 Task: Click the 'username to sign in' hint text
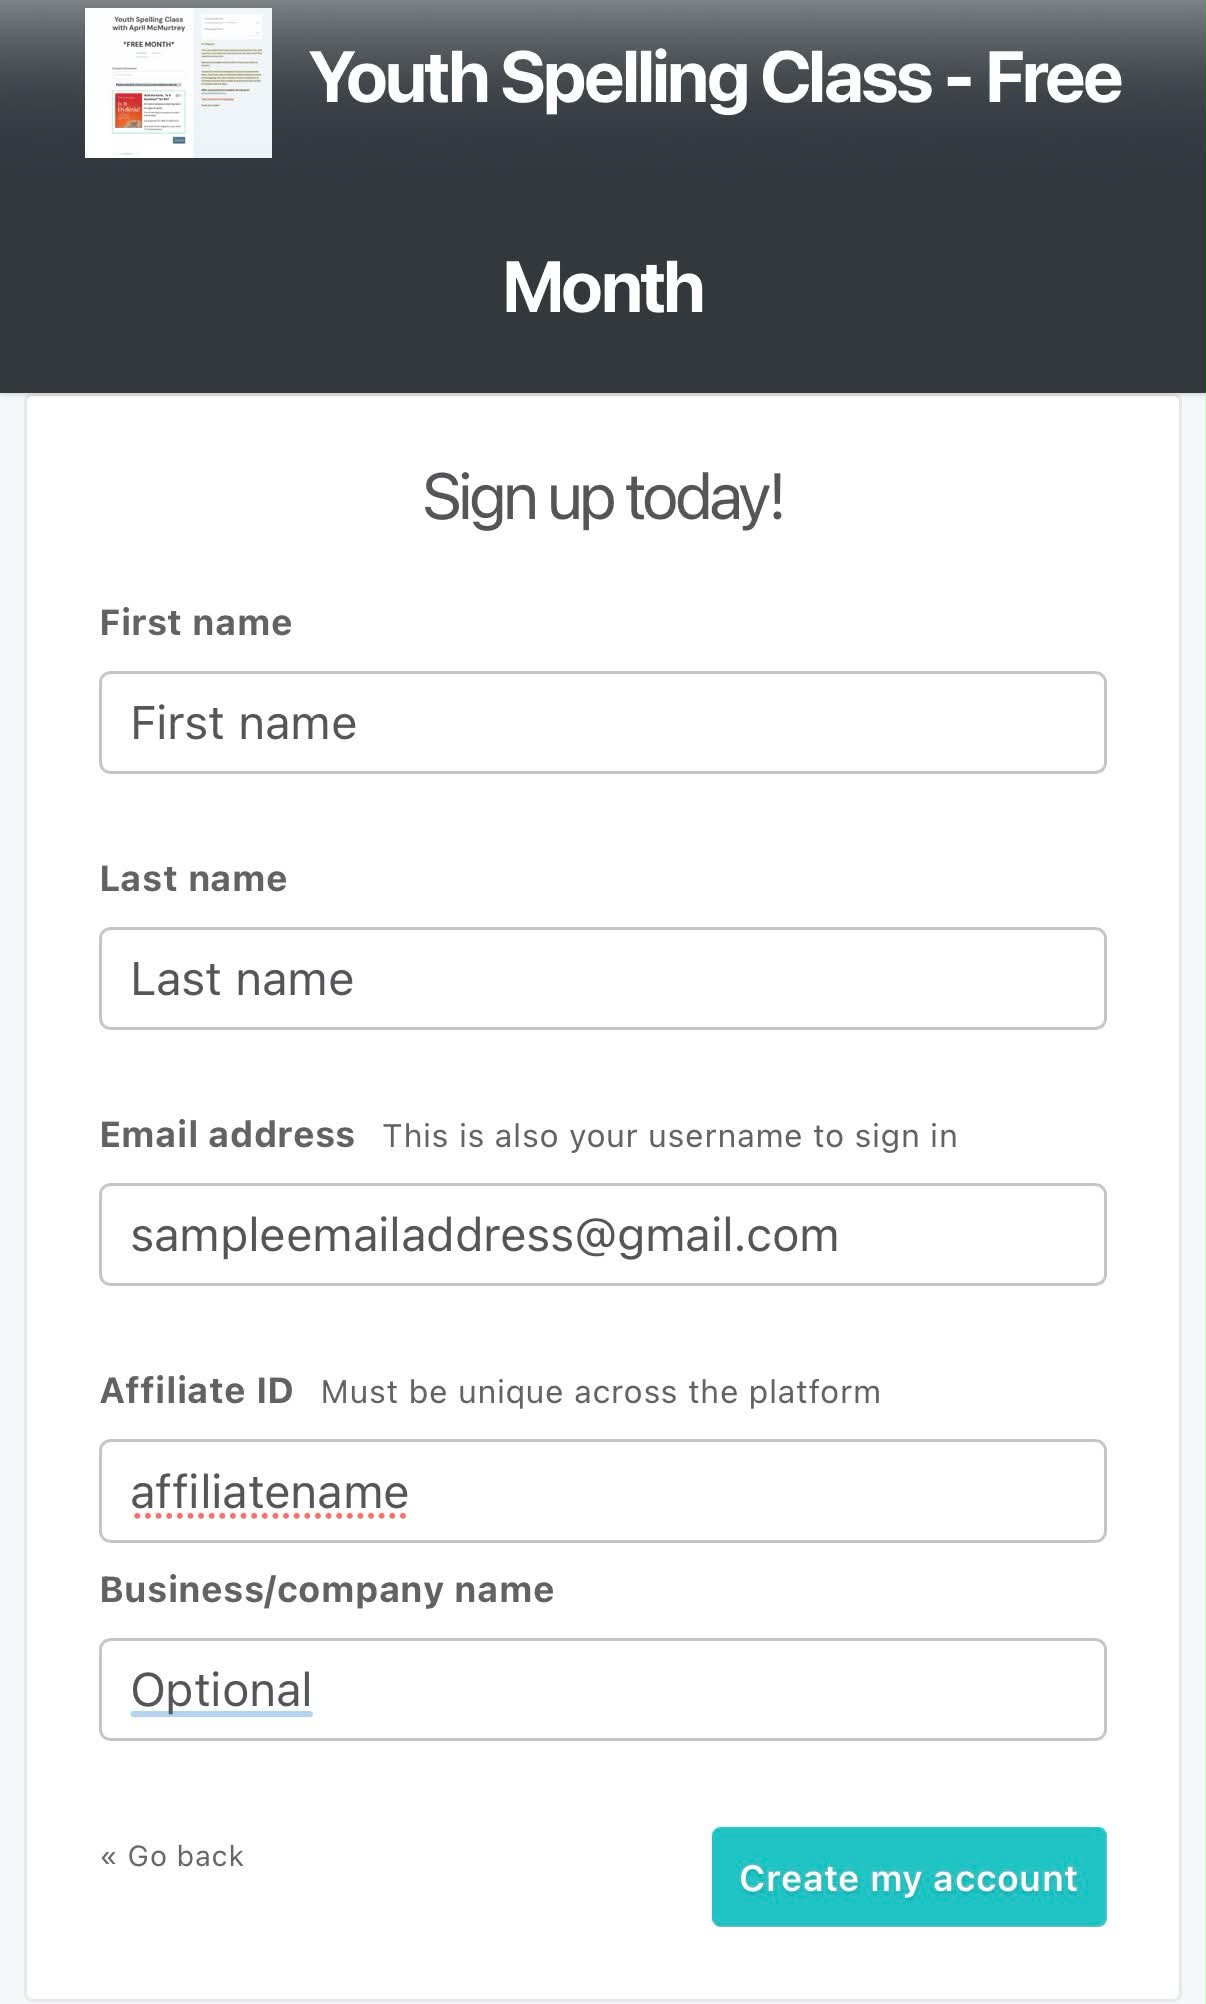pyautogui.click(x=802, y=1136)
